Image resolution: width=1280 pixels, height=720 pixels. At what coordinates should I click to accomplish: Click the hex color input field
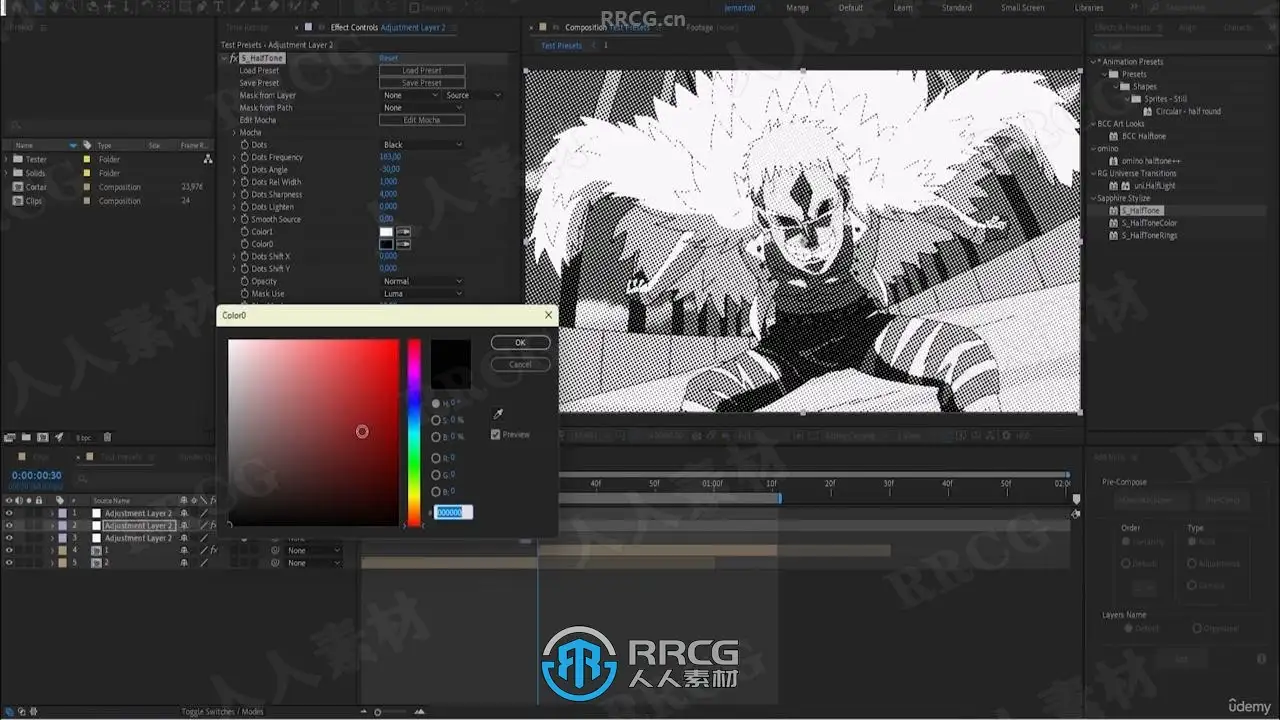point(453,512)
